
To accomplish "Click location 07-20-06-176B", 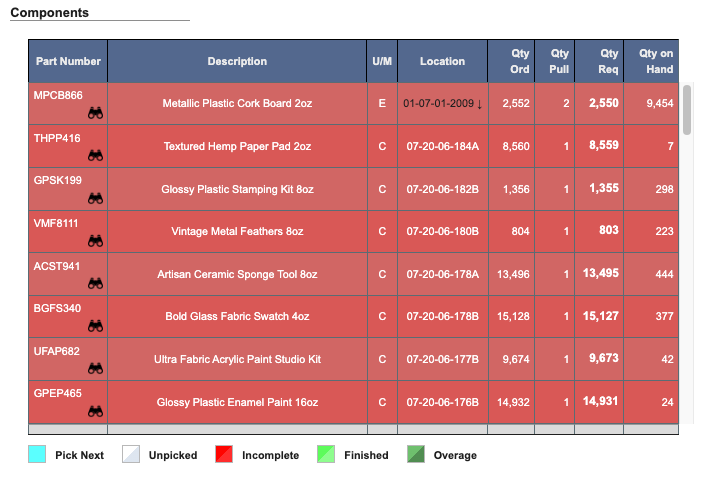I will tap(442, 402).
